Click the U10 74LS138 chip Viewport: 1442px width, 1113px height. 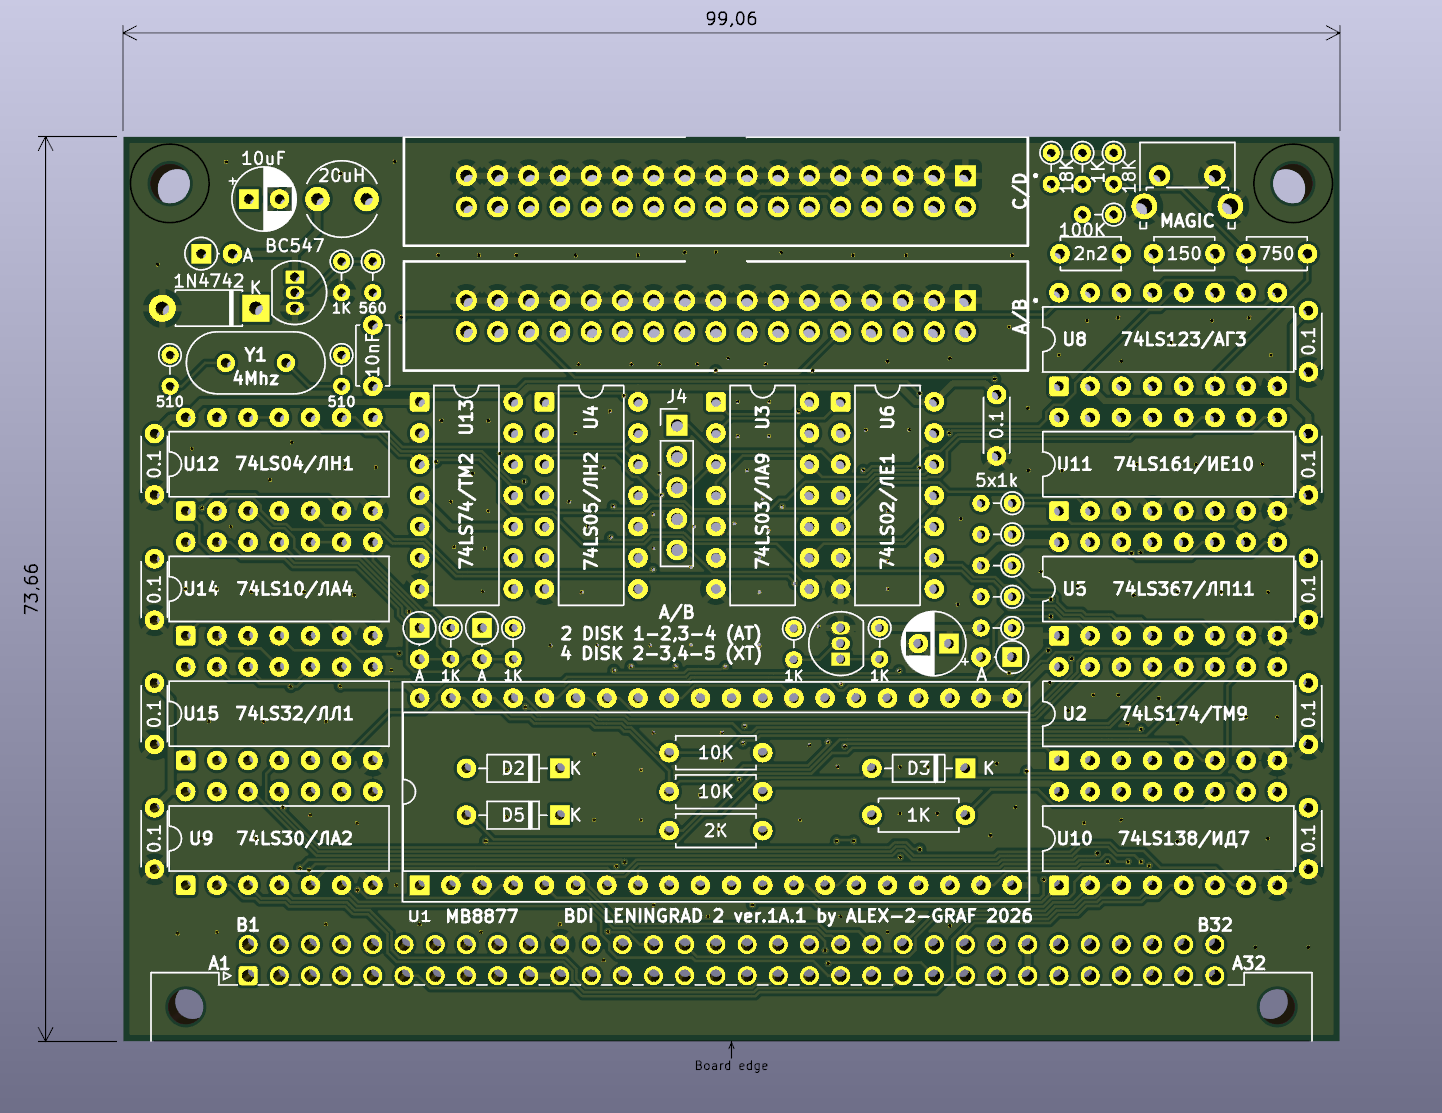(x=1167, y=838)
